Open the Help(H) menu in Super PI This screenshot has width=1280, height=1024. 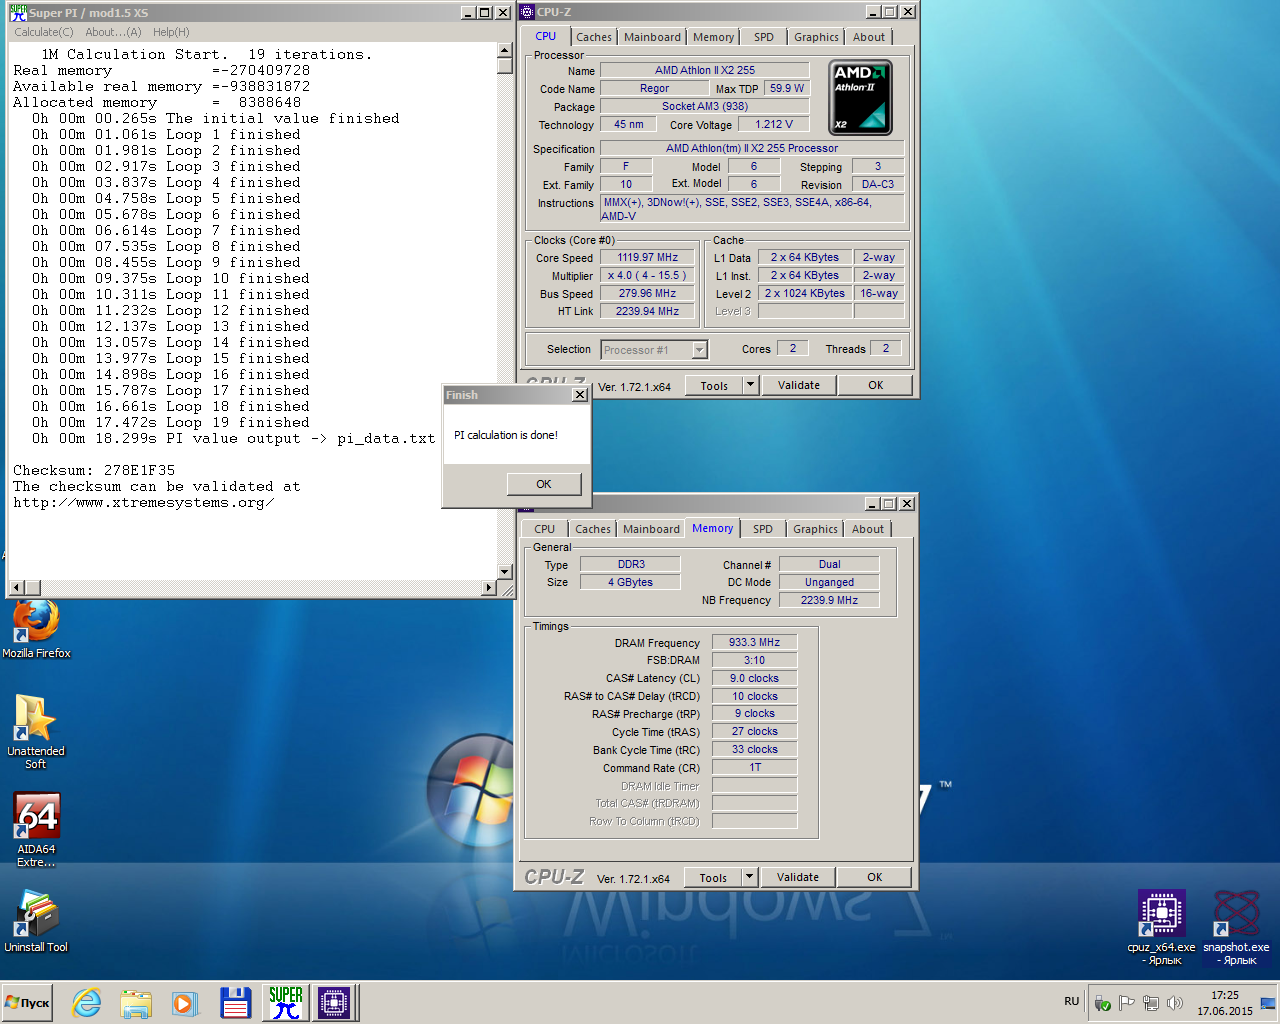click(171, 32)
